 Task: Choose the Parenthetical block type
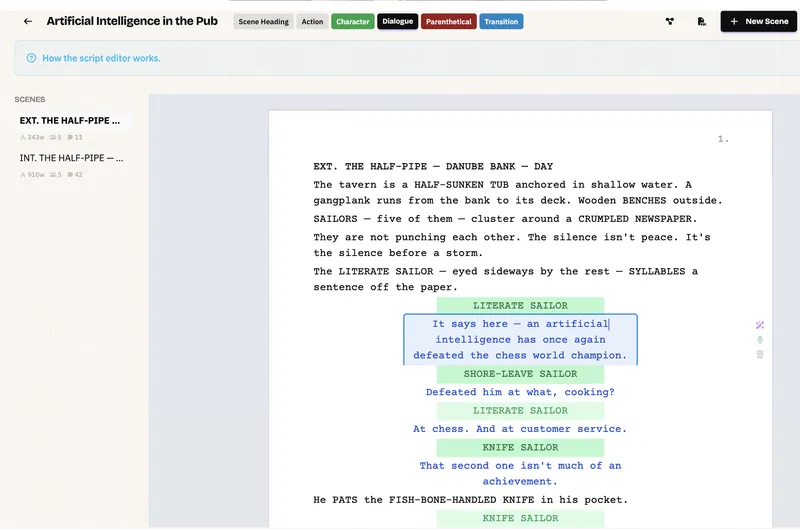(x=448, y=21)
